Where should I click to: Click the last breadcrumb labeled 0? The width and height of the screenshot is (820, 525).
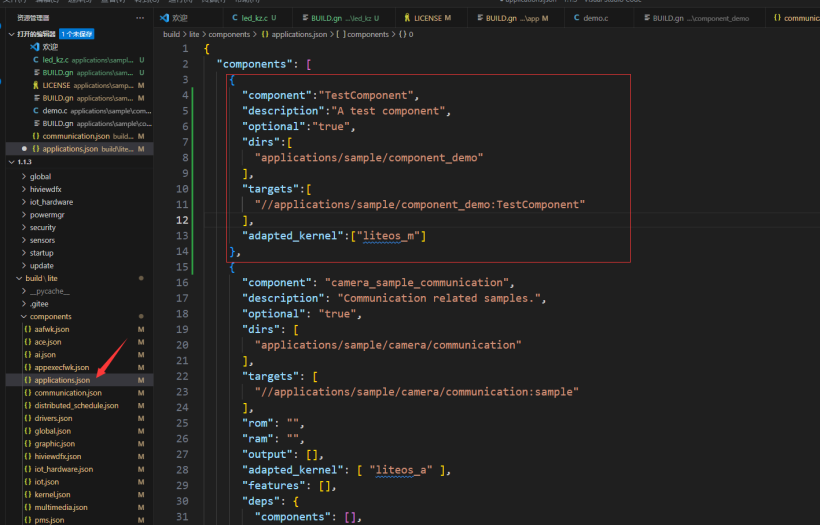click(x=406, y=34)
